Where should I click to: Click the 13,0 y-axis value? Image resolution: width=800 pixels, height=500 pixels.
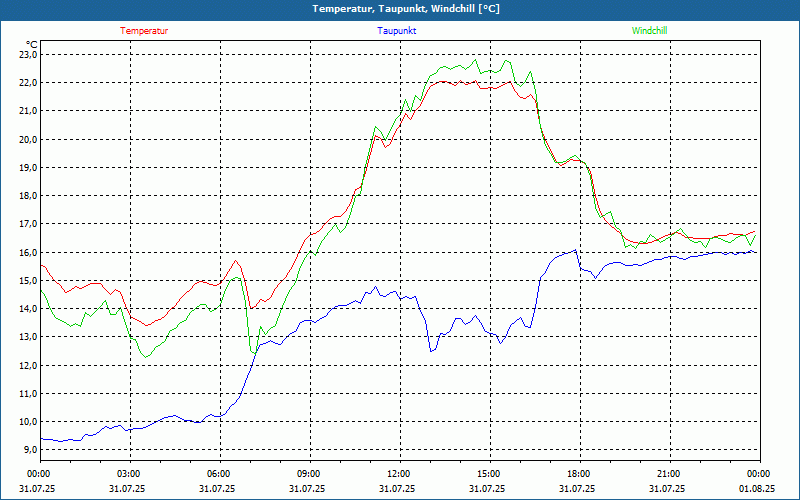28,336
